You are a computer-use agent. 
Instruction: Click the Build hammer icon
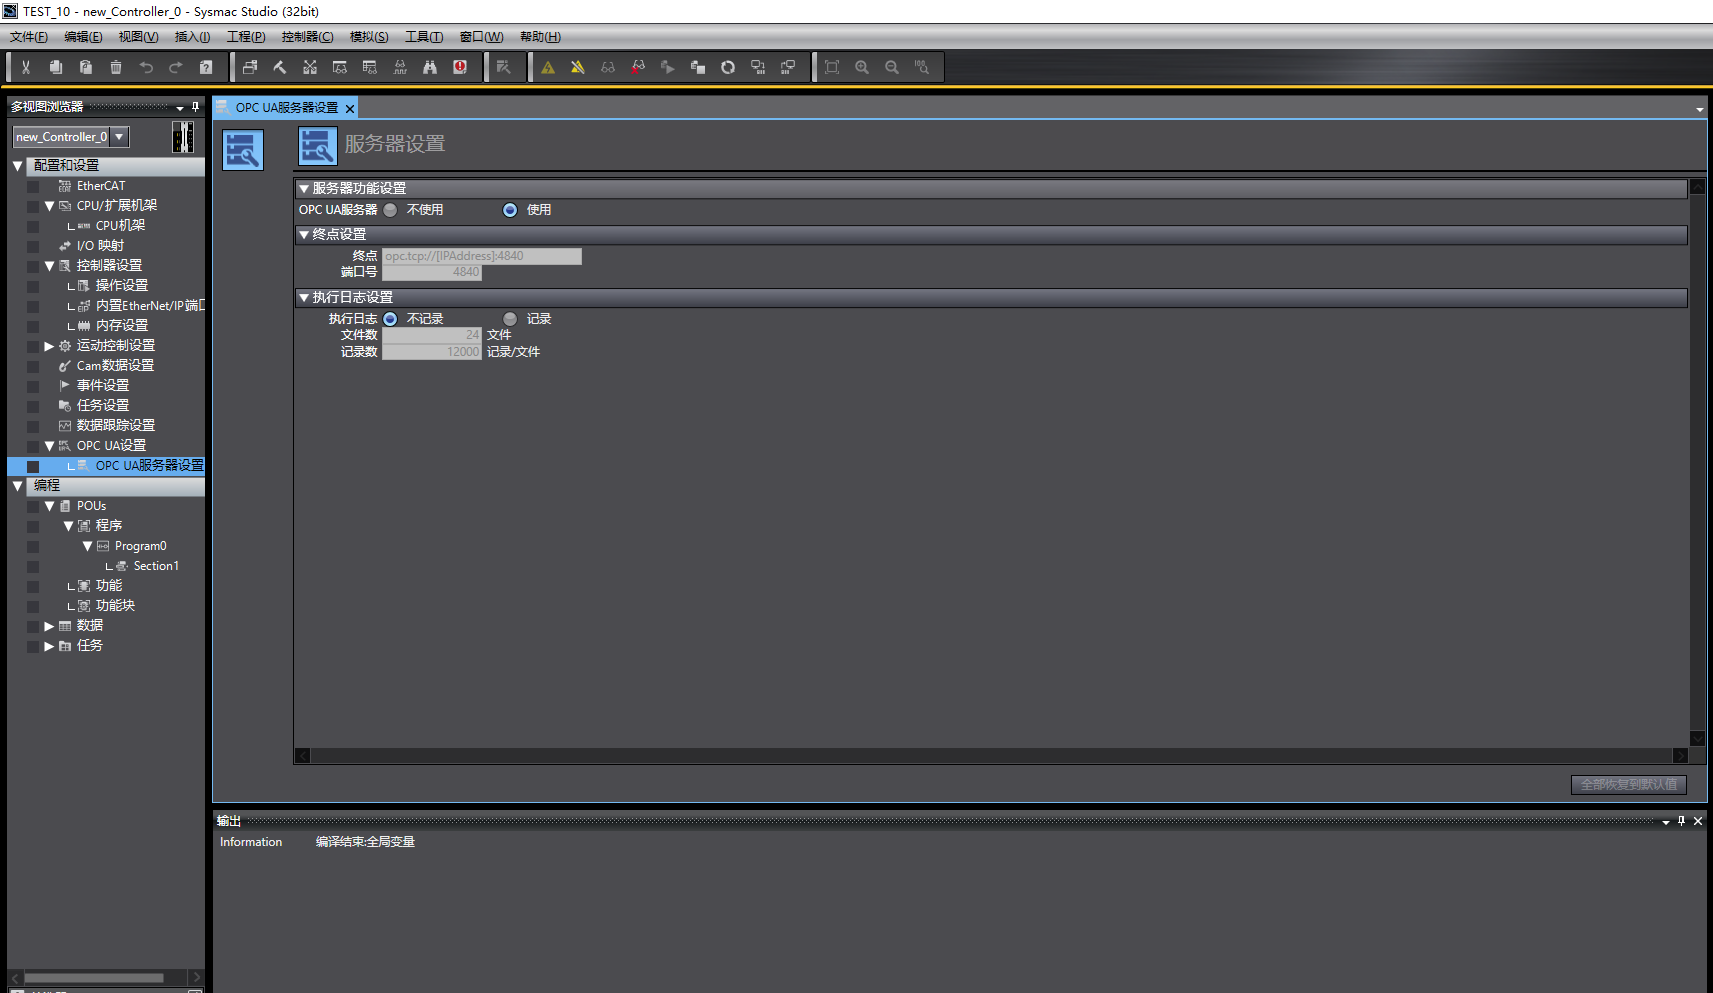tap(280, 67)
